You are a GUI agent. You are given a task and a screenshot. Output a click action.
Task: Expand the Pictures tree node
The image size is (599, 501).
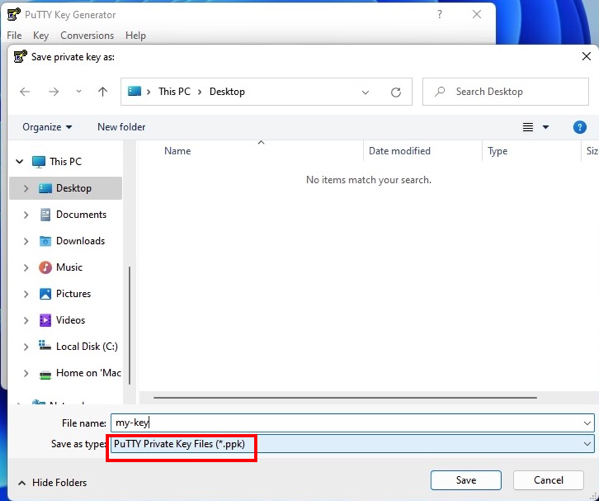point(26,294)
